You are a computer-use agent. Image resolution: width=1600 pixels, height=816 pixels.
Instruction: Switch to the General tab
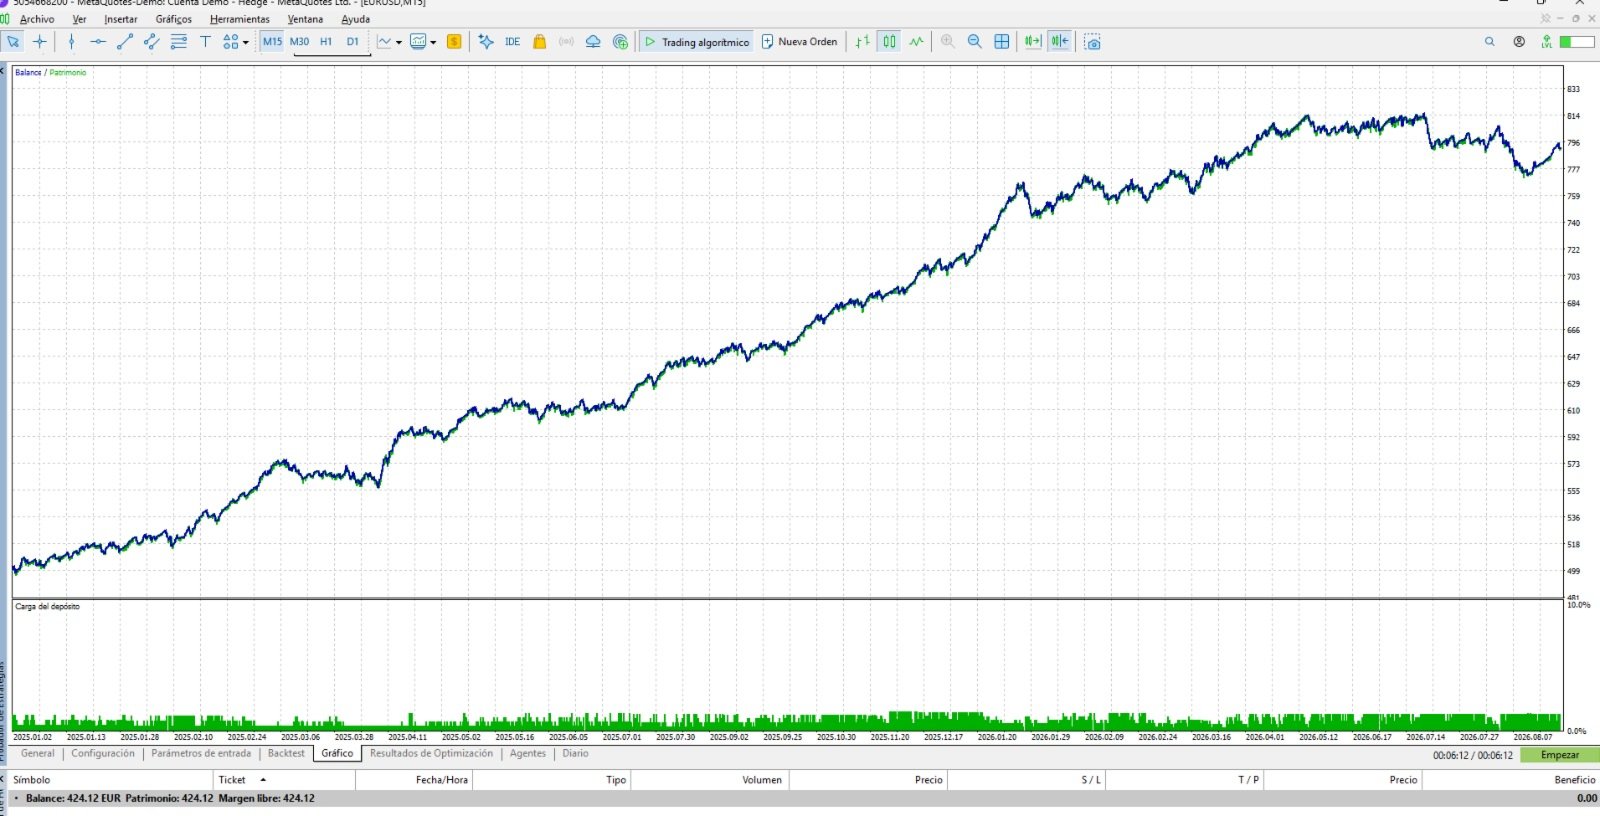click(38, 753)
